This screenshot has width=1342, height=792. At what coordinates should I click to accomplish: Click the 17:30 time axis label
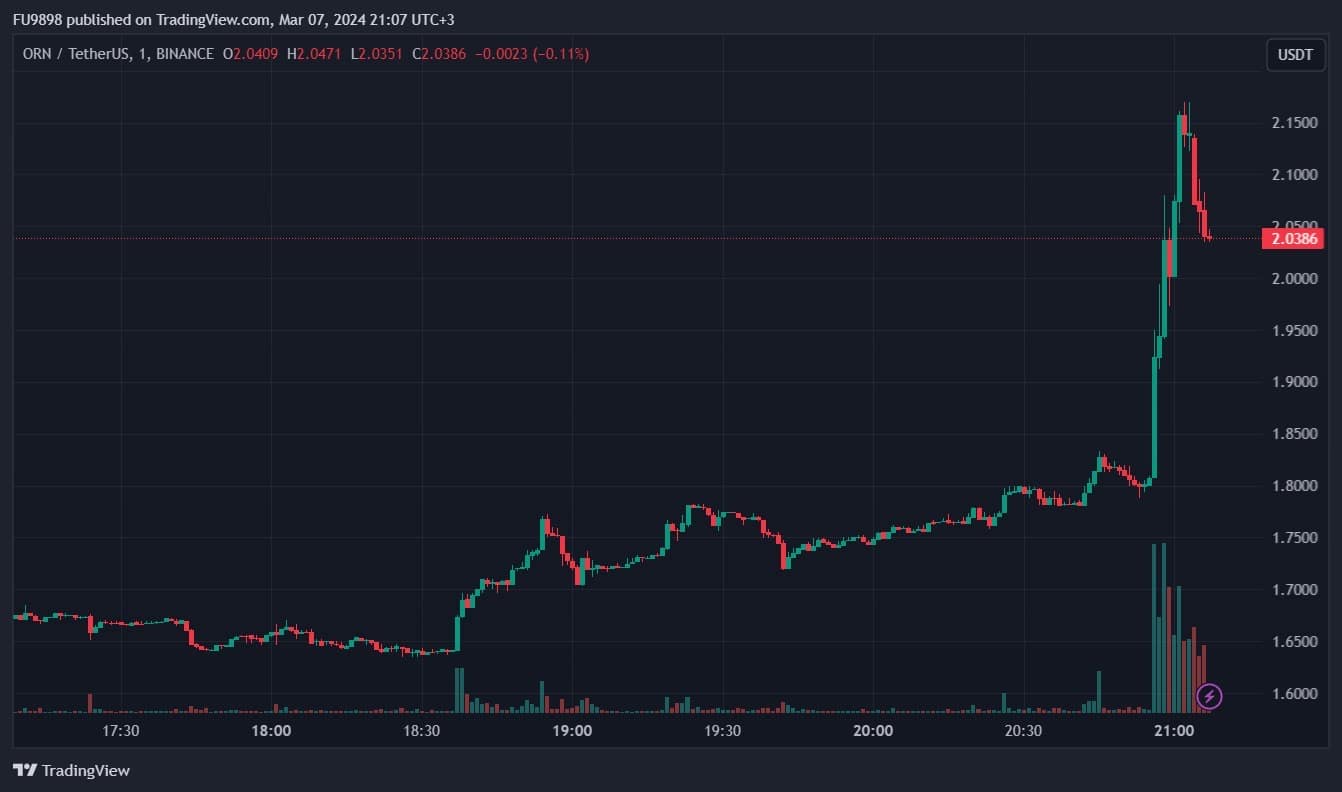[x=120, y=731]
